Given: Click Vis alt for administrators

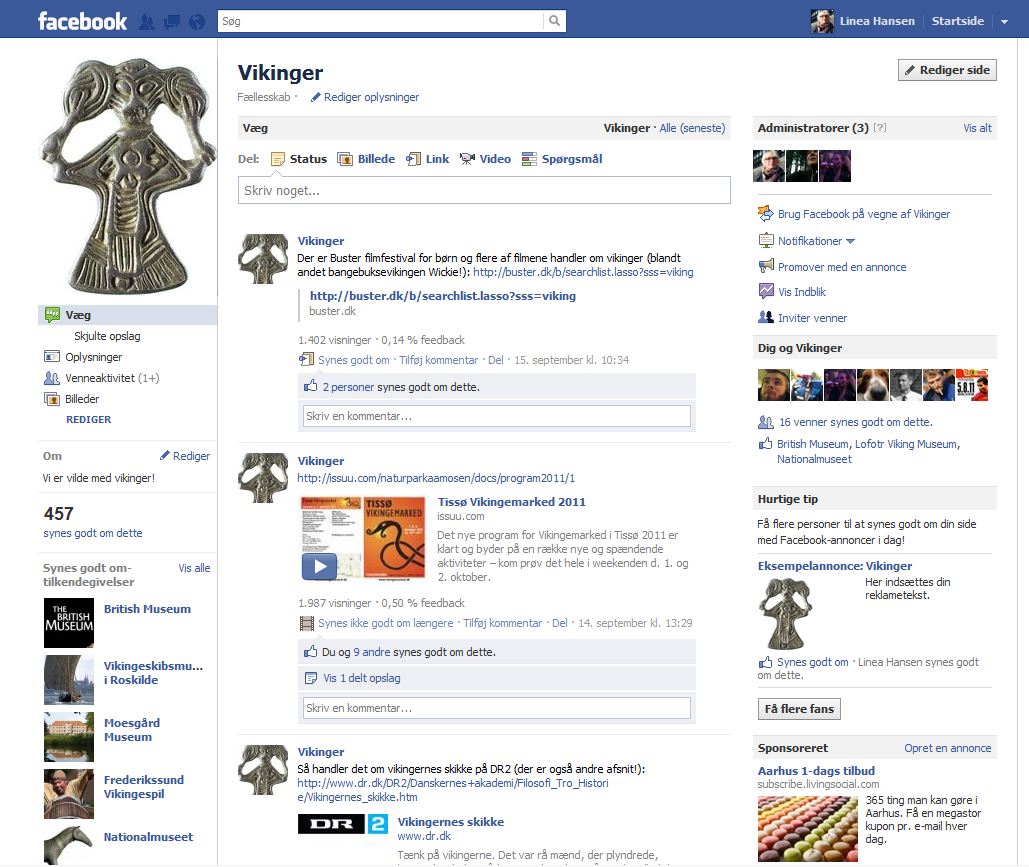Looking at the screenshot, I should 977,128.
